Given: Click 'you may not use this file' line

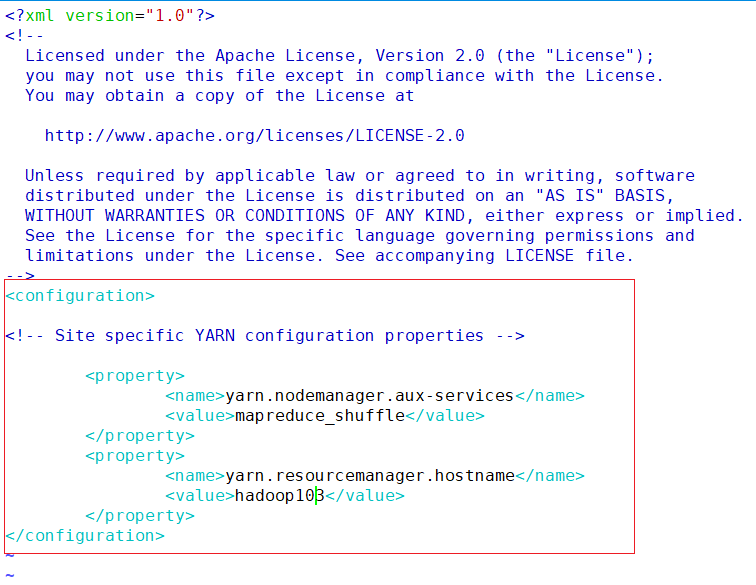Looking at the screenshot, I should 344,76.
